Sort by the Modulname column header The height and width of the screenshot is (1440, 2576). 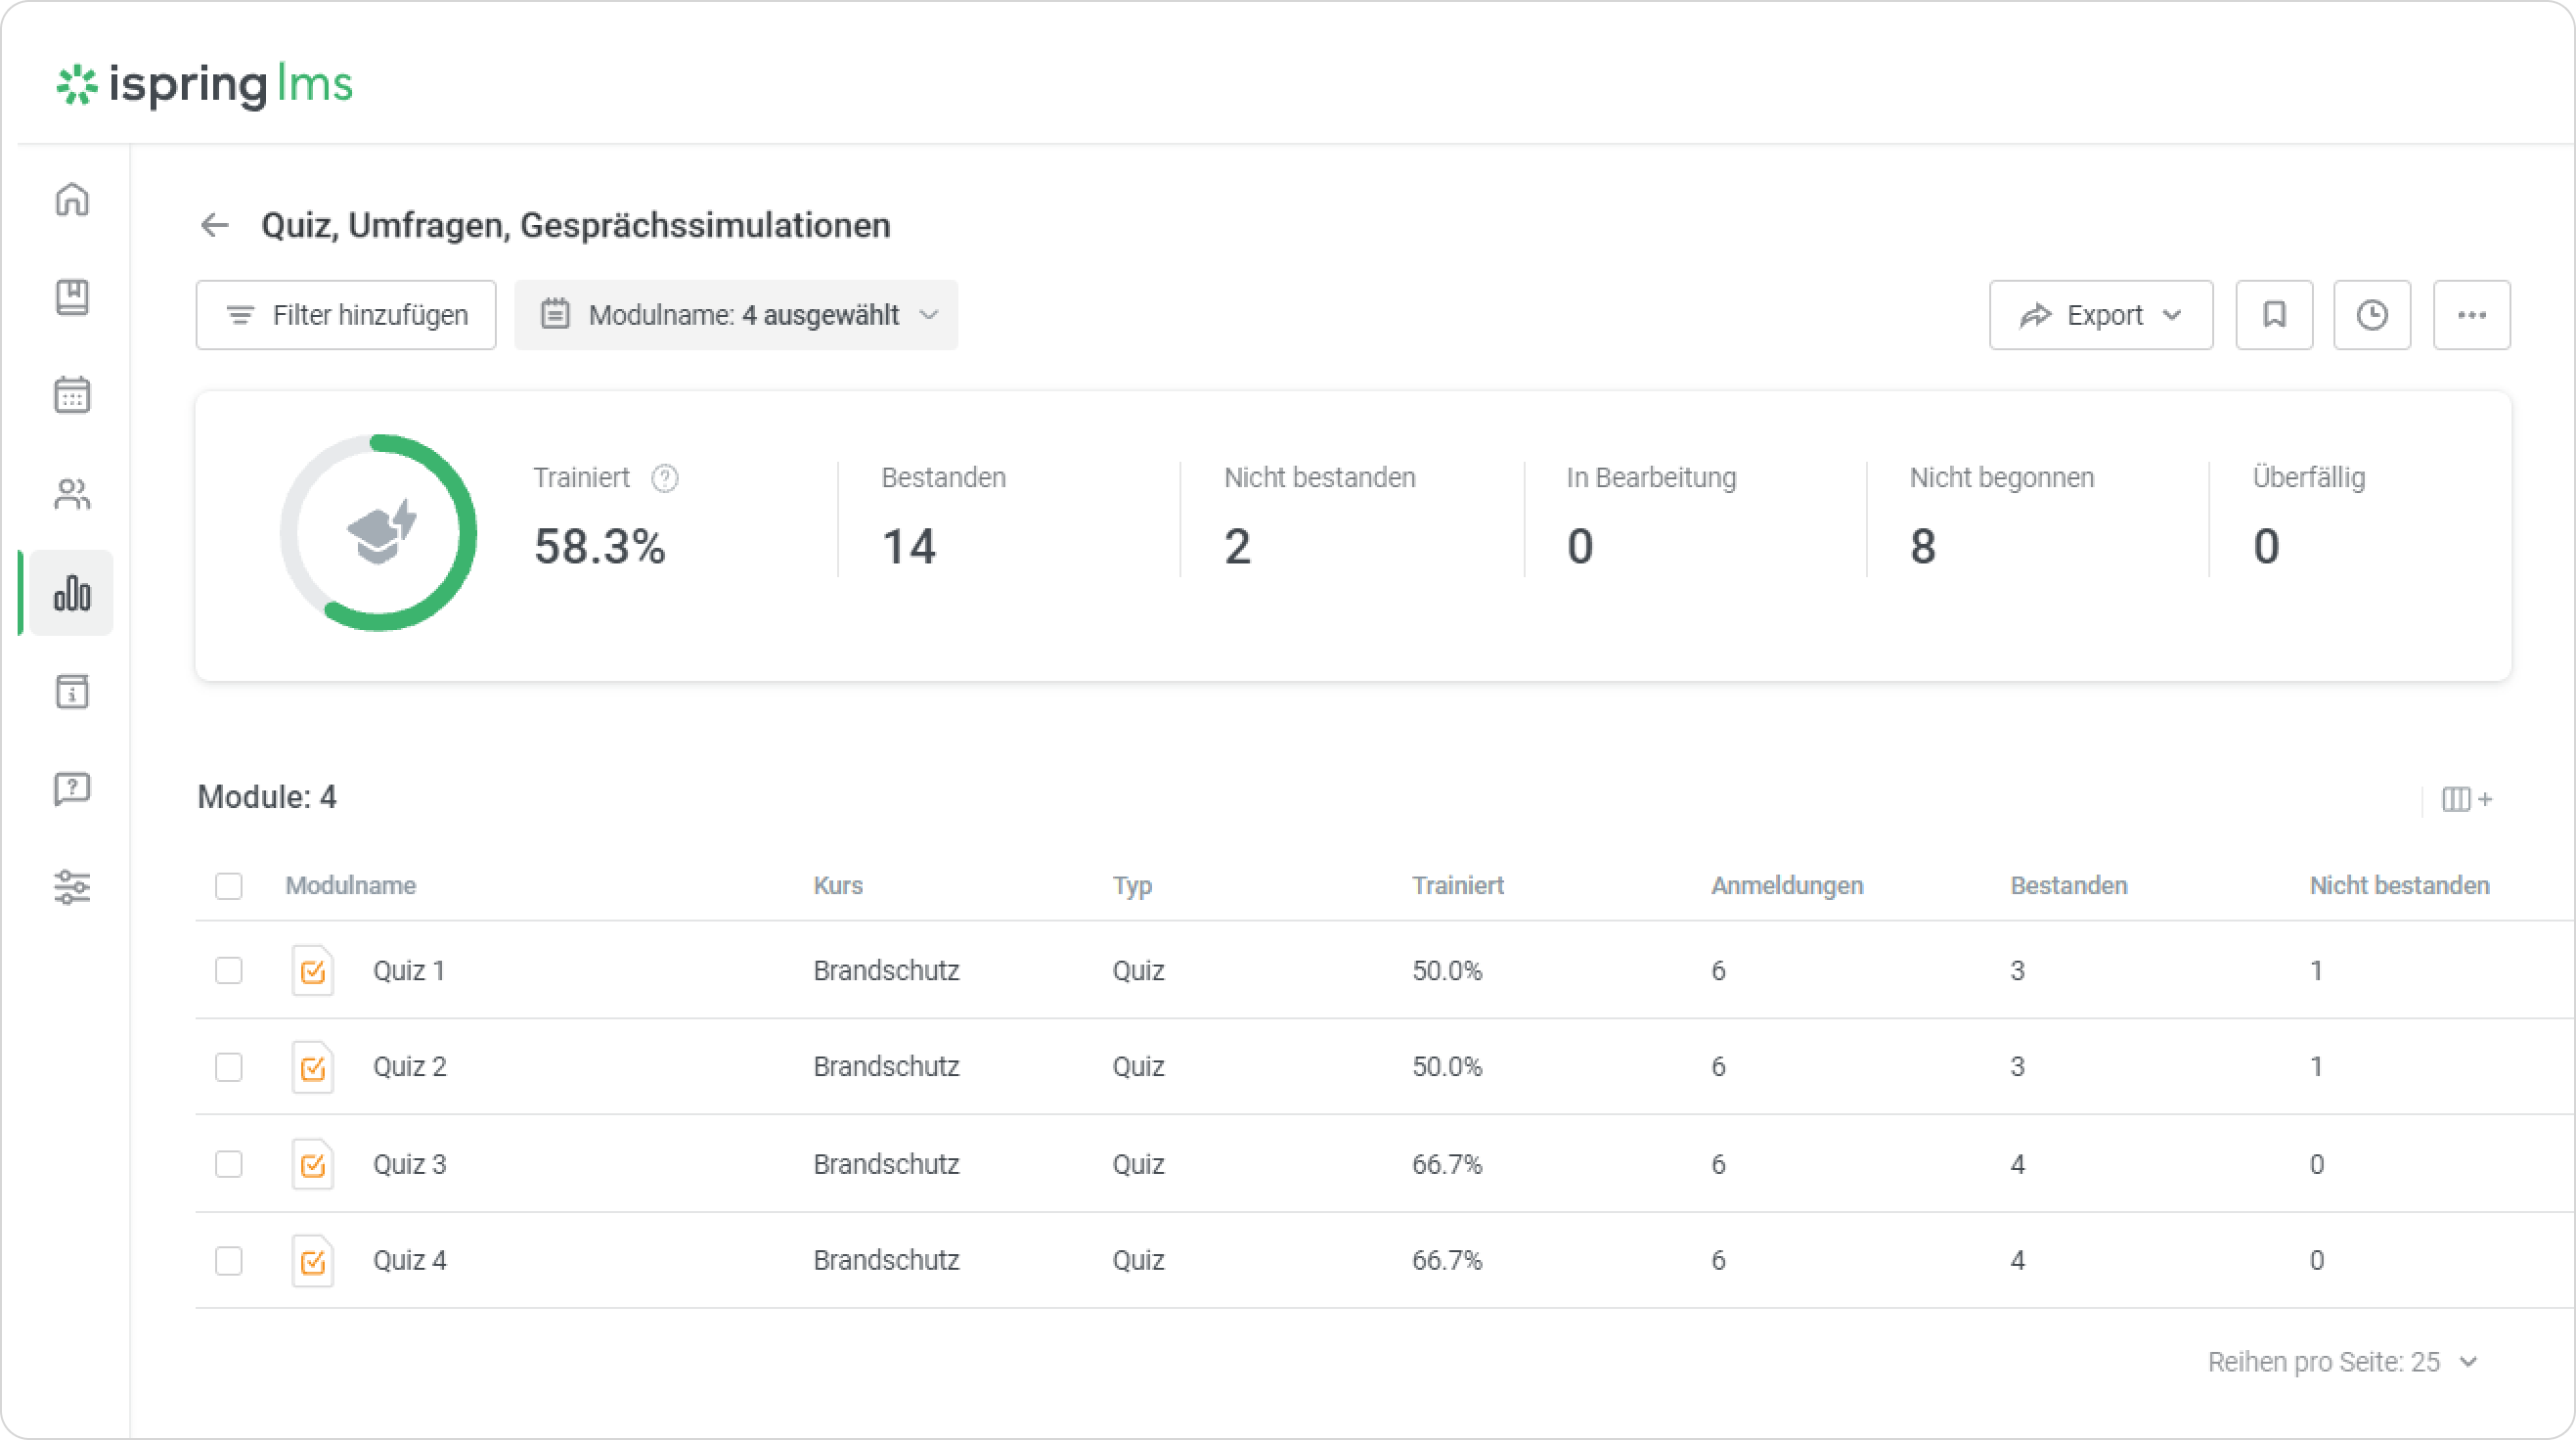[350, 886]
